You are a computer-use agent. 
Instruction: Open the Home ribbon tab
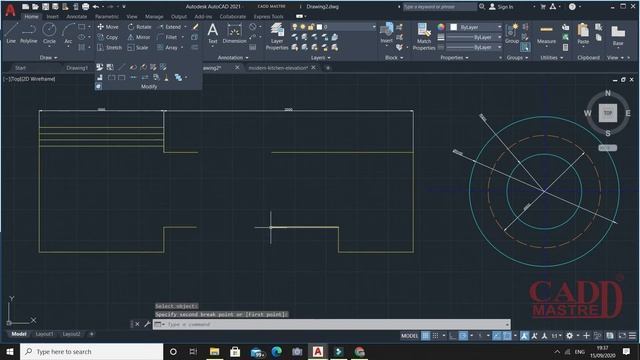point(31,17)
